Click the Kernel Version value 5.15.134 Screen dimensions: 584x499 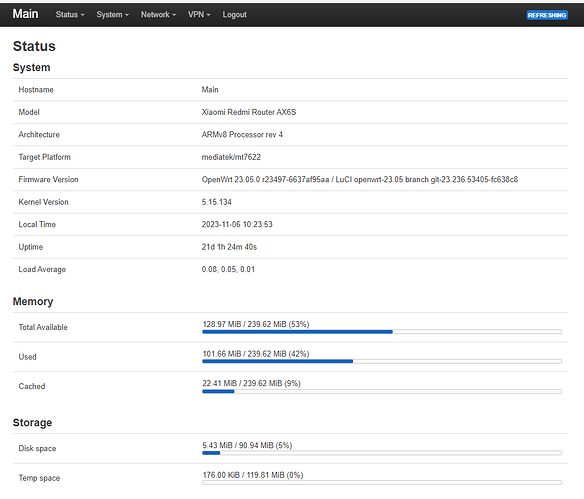(x=216, y=202)
